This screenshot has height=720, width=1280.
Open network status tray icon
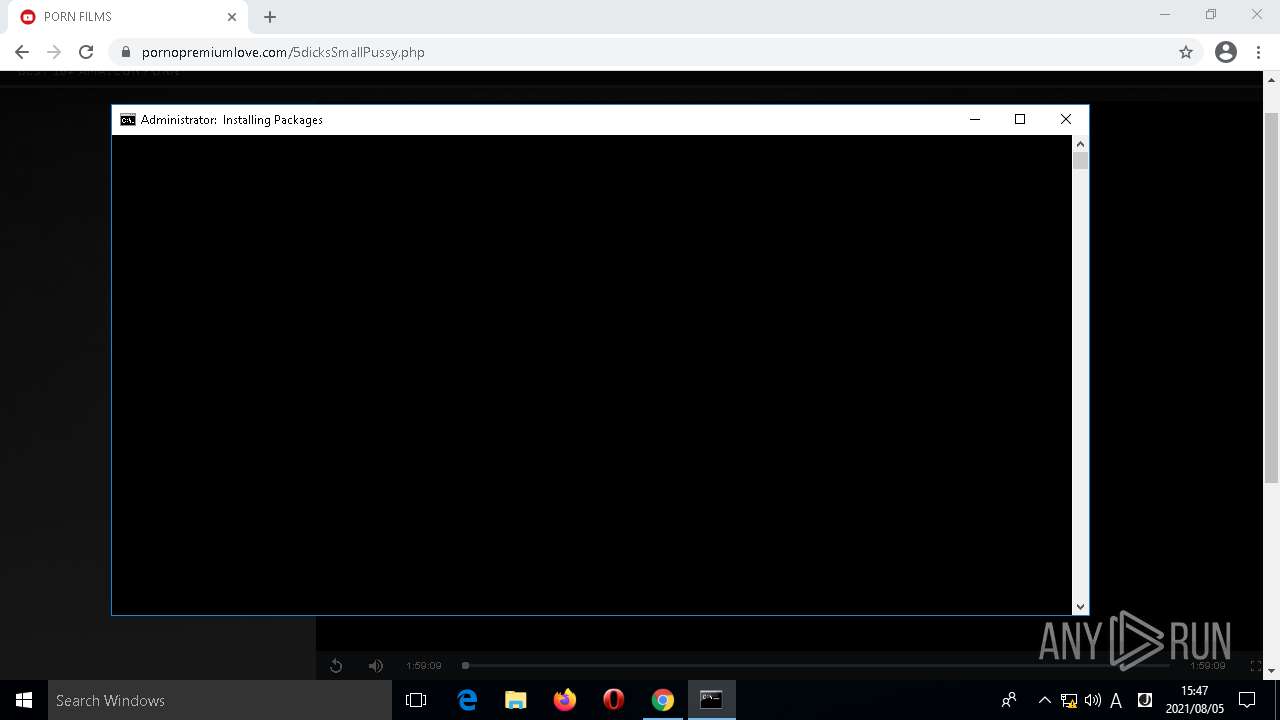[1069, 700]
